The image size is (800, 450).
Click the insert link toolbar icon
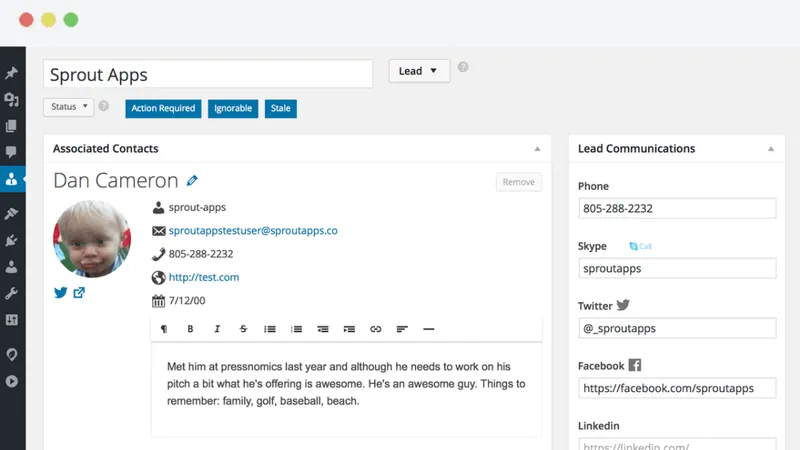[376, 329]
